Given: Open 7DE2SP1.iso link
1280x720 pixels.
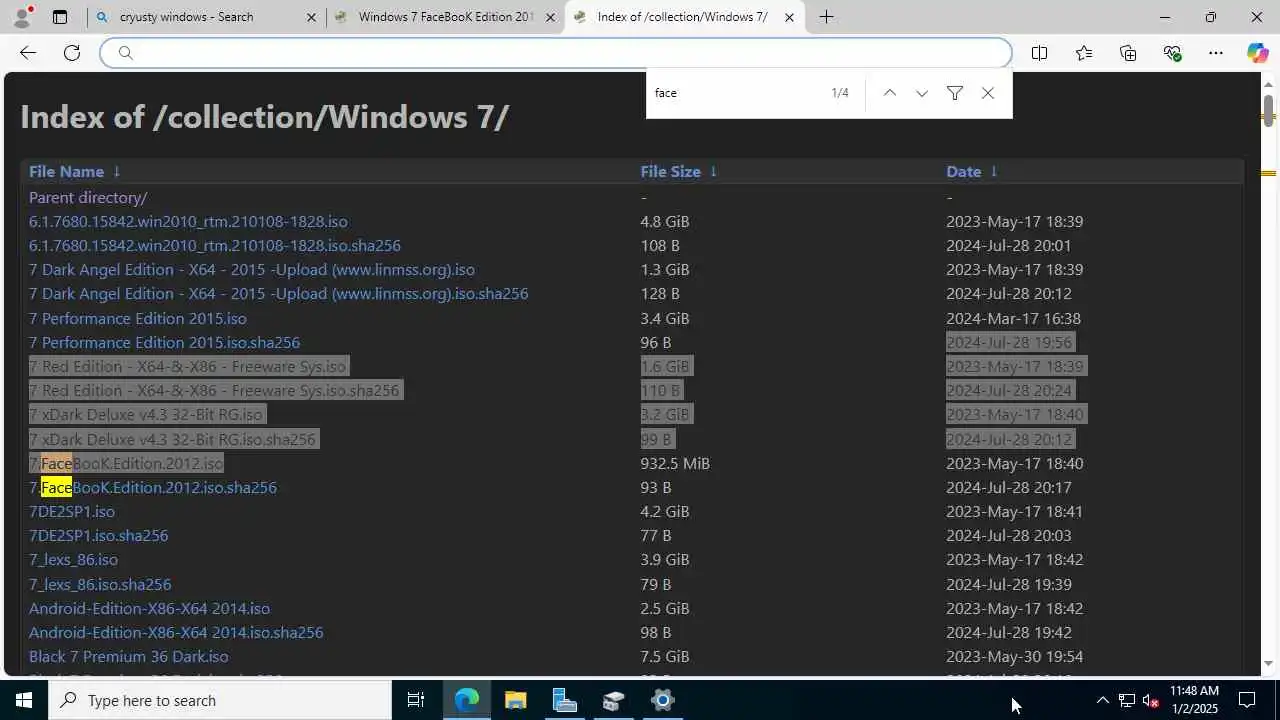Looking at the screenshot, I should point(72,512).
